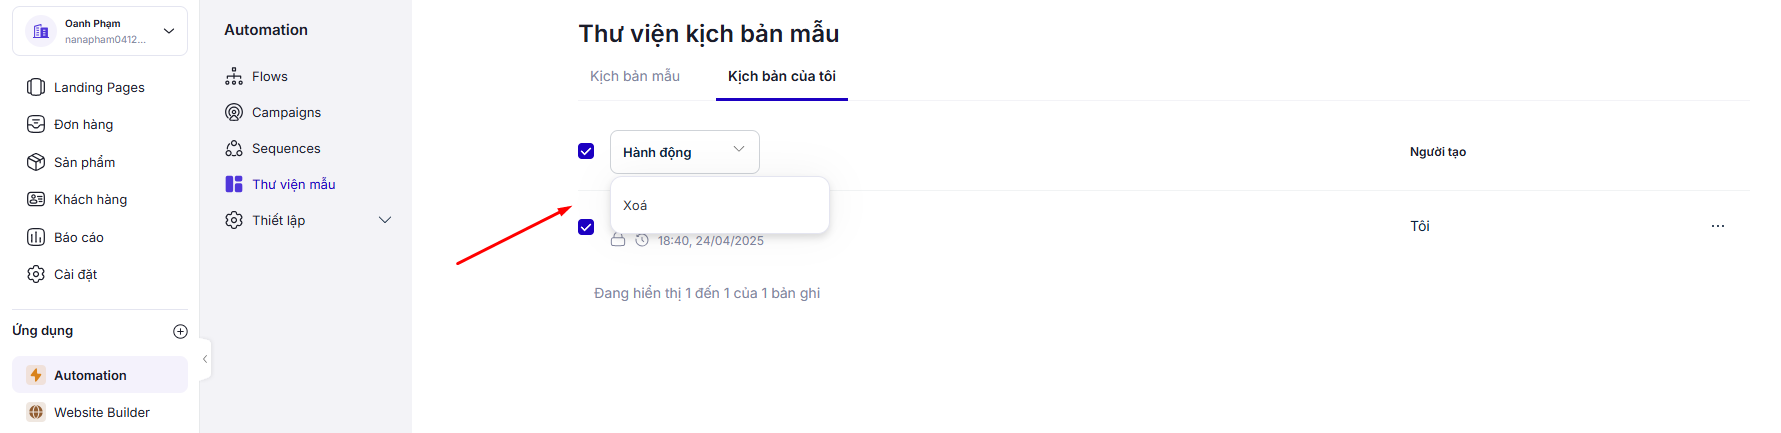Uncheck the select-all header checkbox
The height and width of the screenshot is (433, 1781).
pos(586,151)
